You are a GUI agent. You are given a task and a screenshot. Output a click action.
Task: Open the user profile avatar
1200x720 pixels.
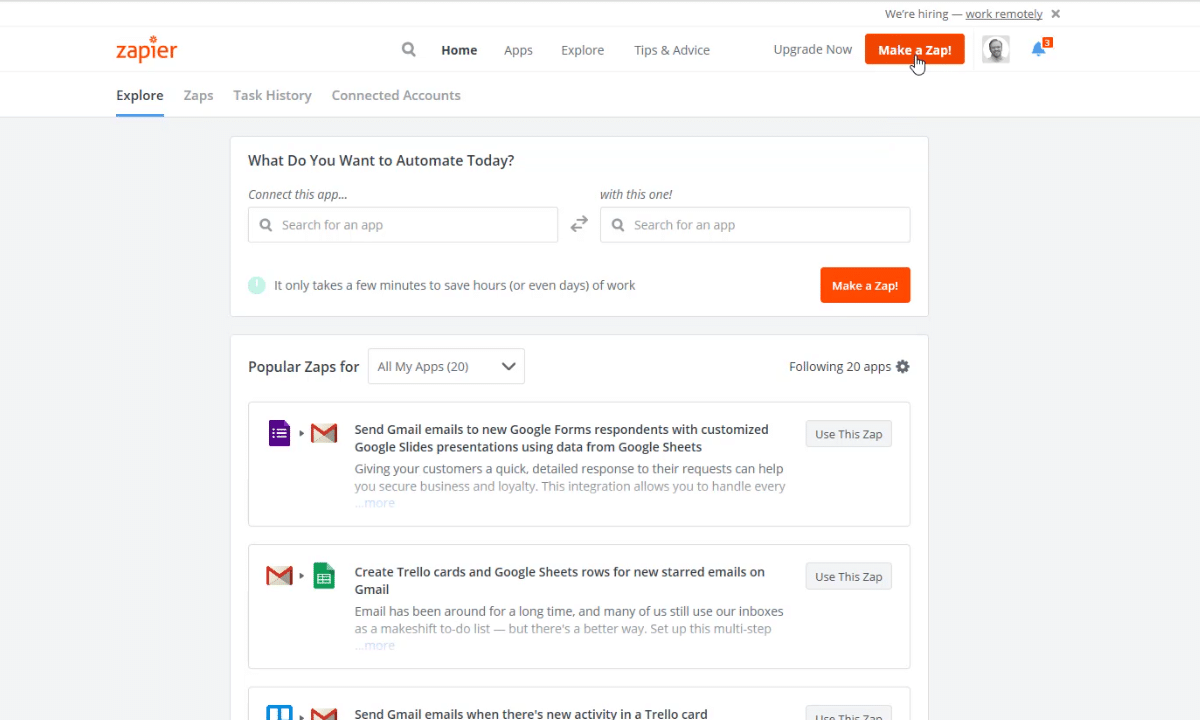[995, 49]
